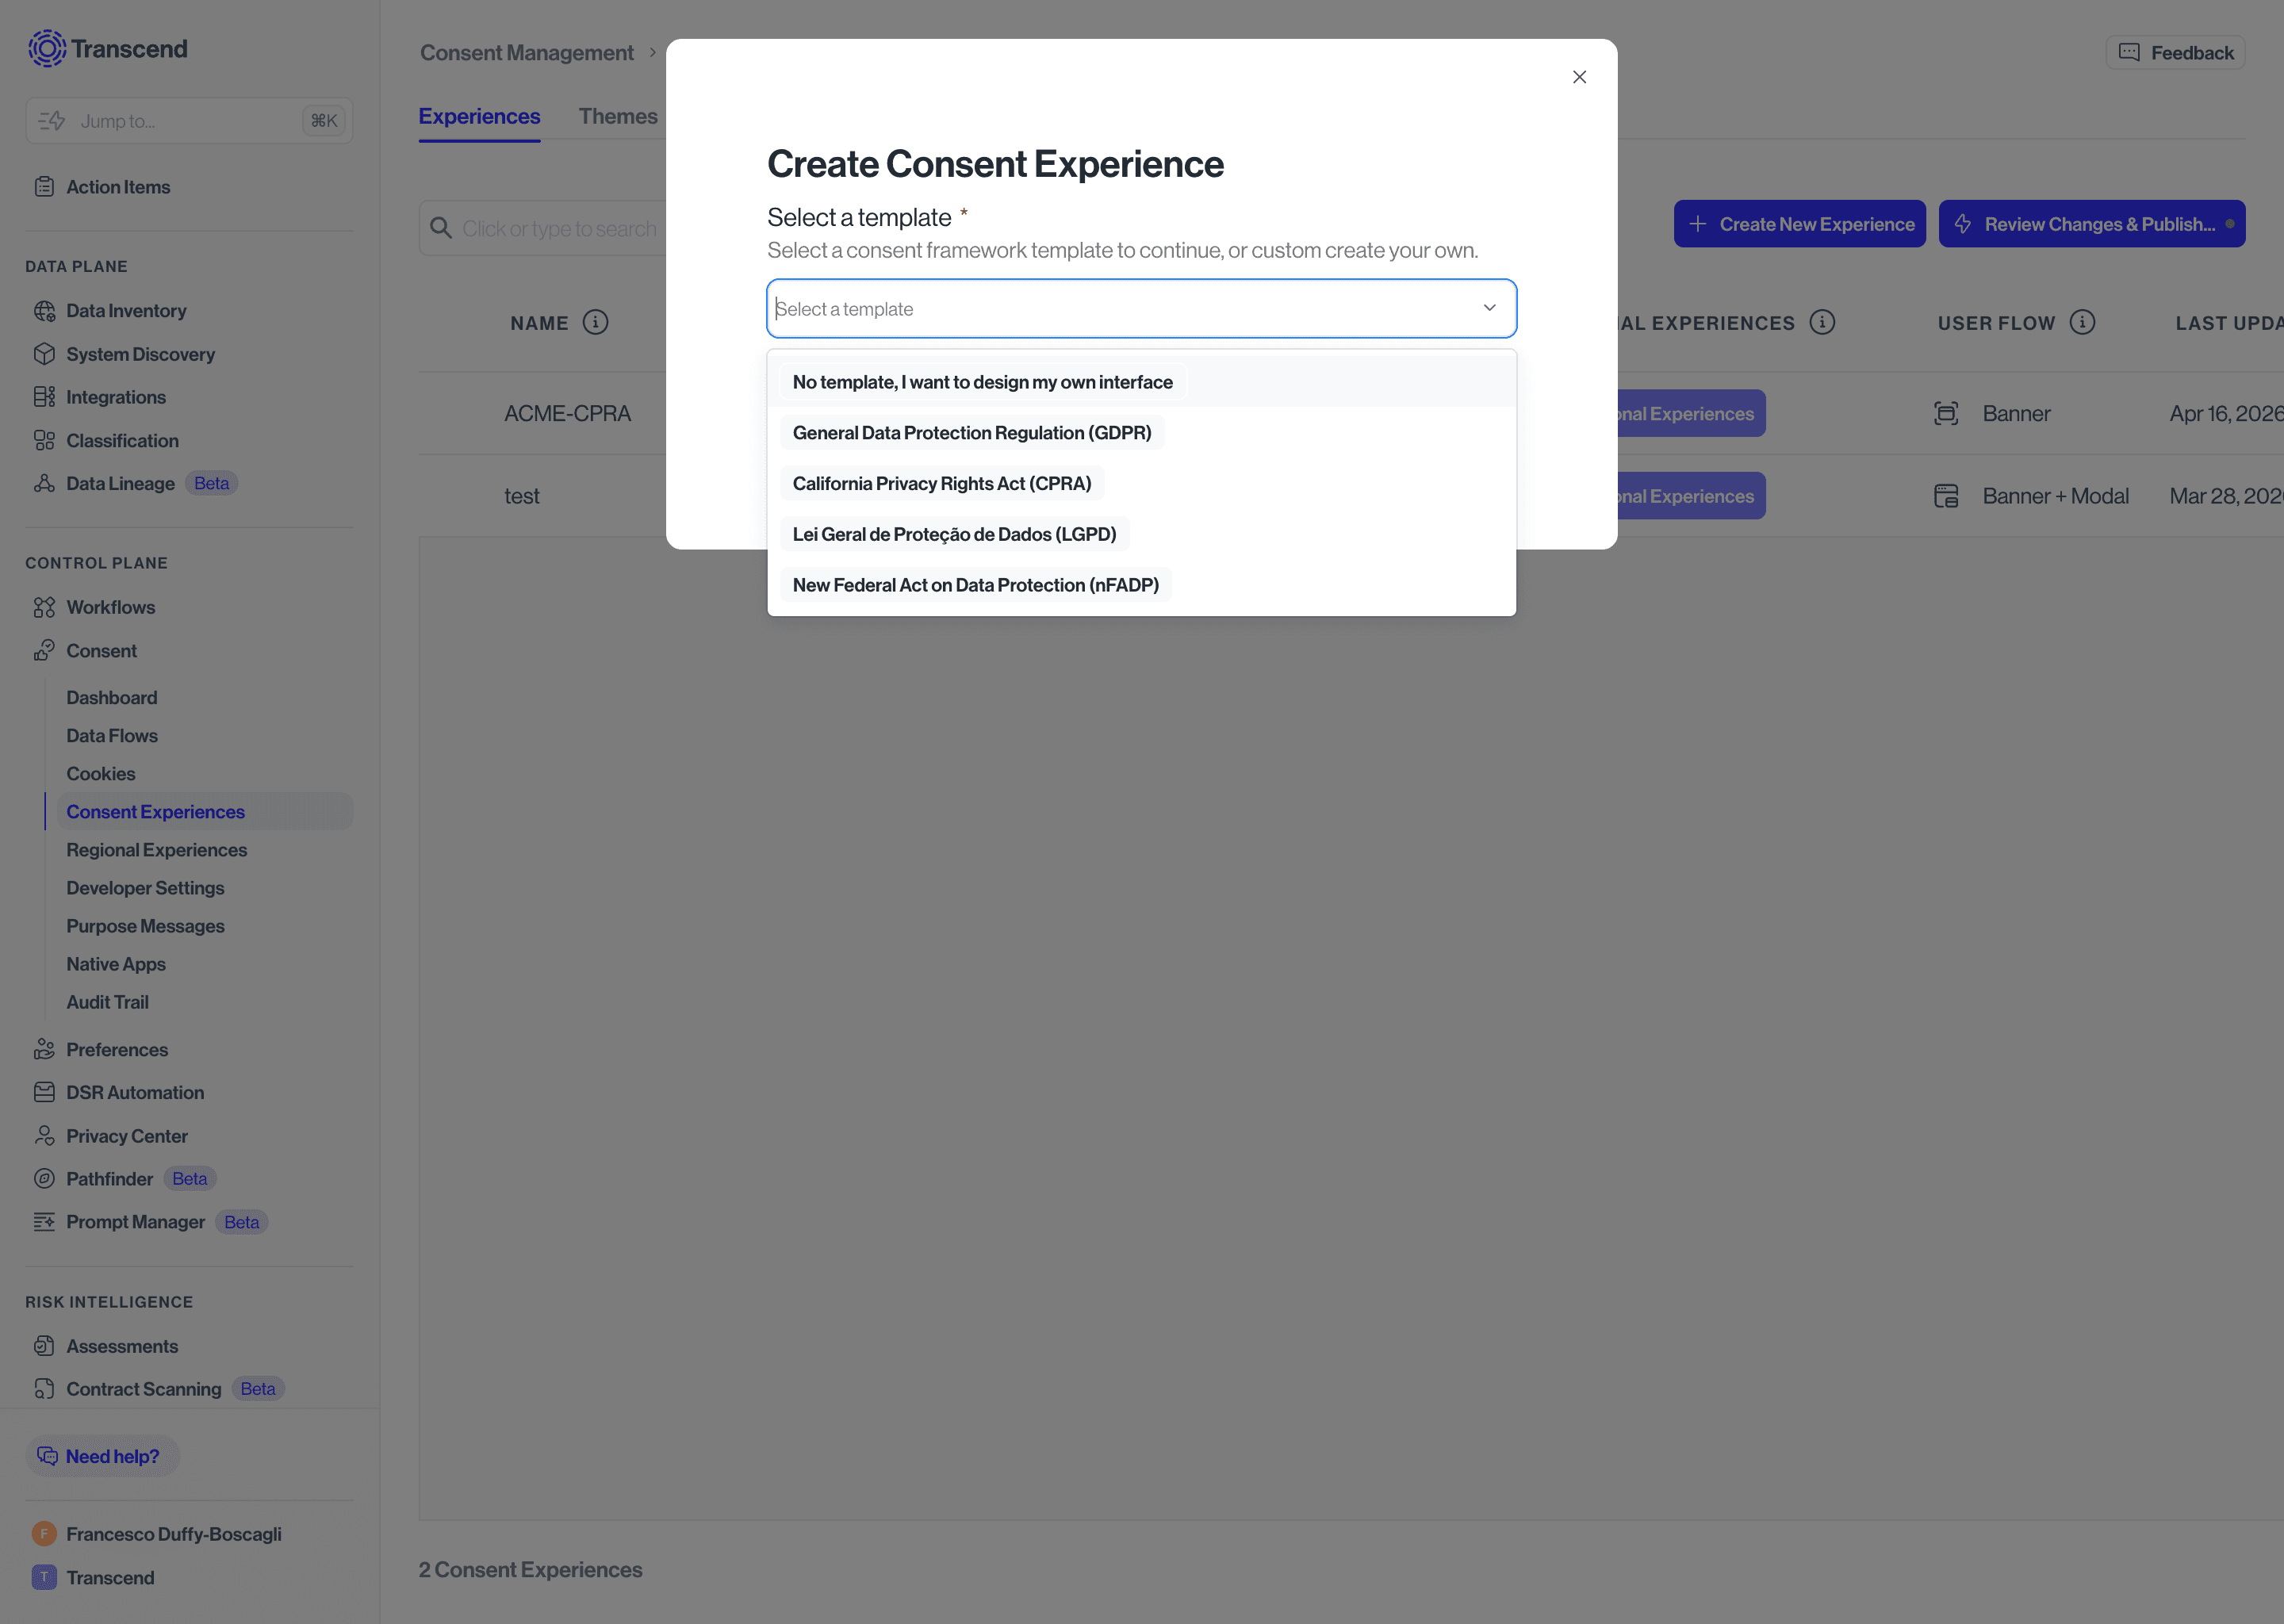The width and height of the screenshot is (2284, 1624).
Task: Focus the Select a template input
Action: point(1141,308)
